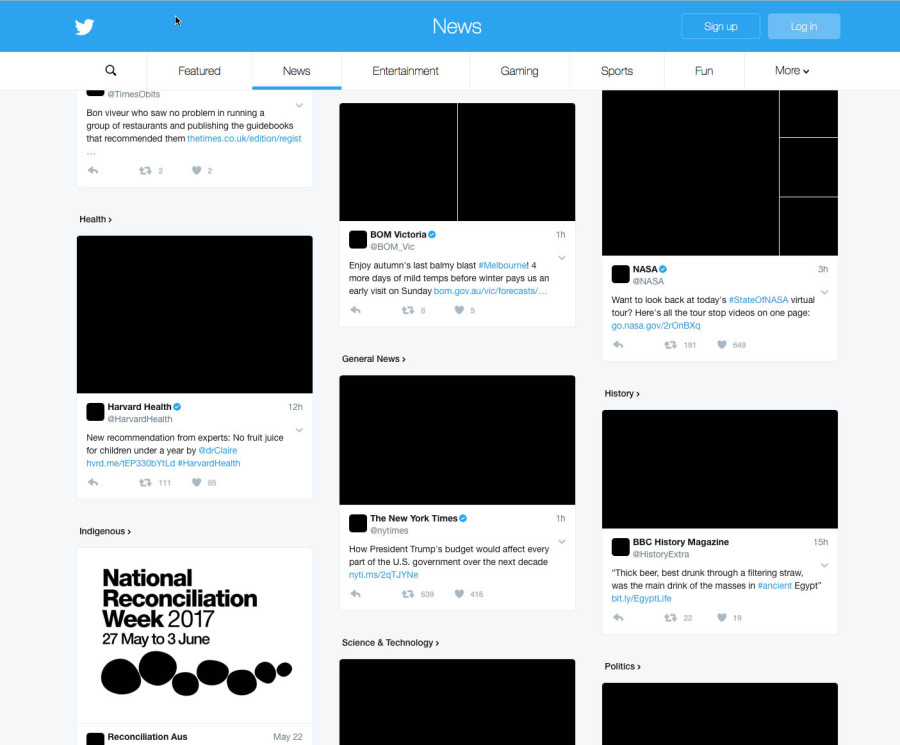Click the #StateOfNASA hashtag
This screenshot has height=745, width=900.
point(758,300)
